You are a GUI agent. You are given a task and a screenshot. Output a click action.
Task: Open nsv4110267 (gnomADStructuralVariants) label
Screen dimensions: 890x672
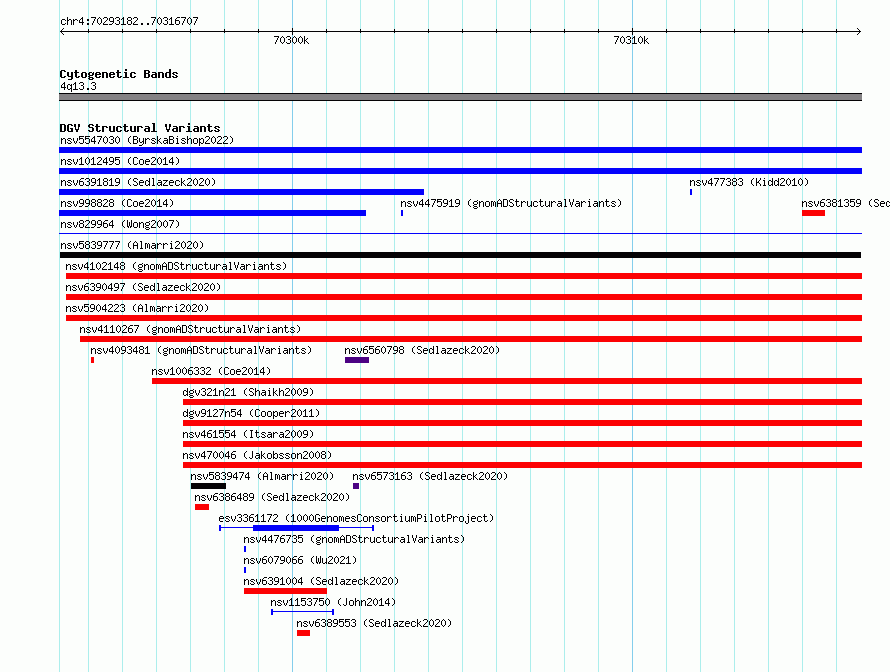coord(190,329)
